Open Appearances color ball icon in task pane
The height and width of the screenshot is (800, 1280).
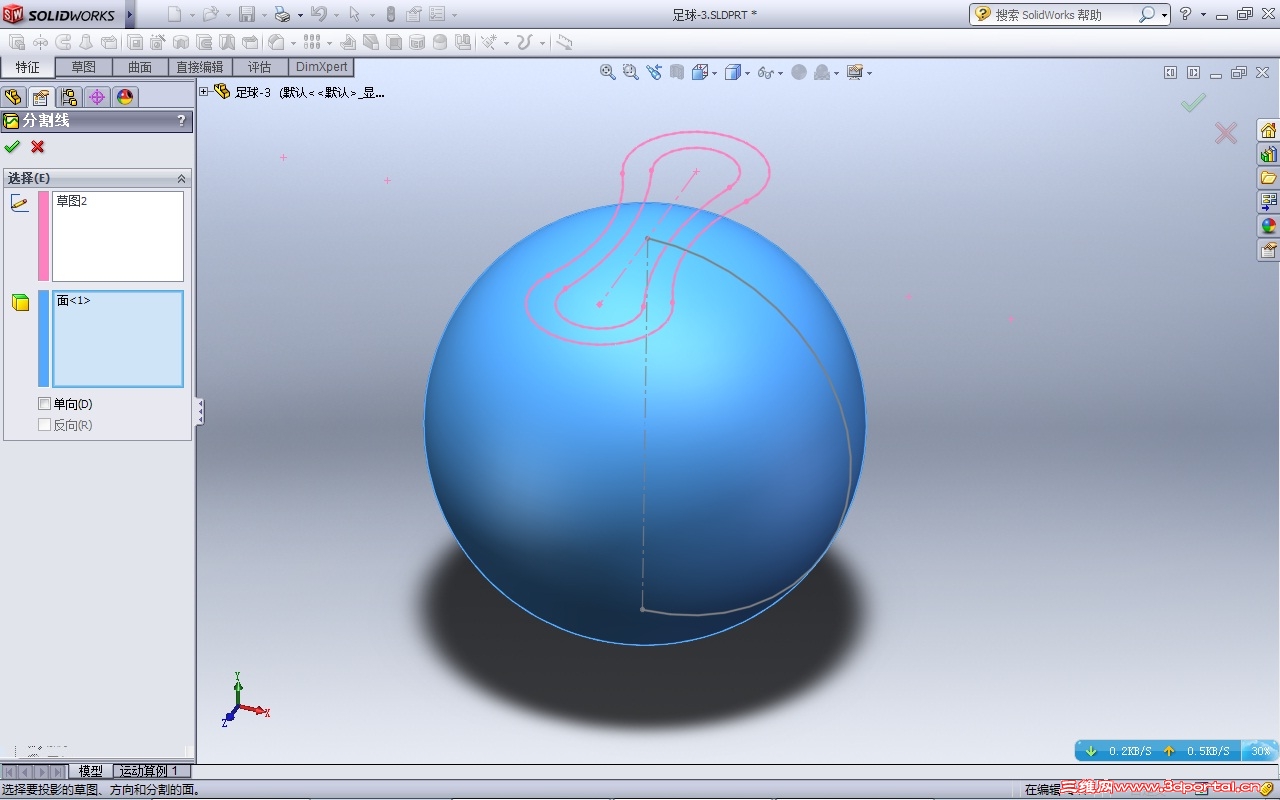(1269, 226)
